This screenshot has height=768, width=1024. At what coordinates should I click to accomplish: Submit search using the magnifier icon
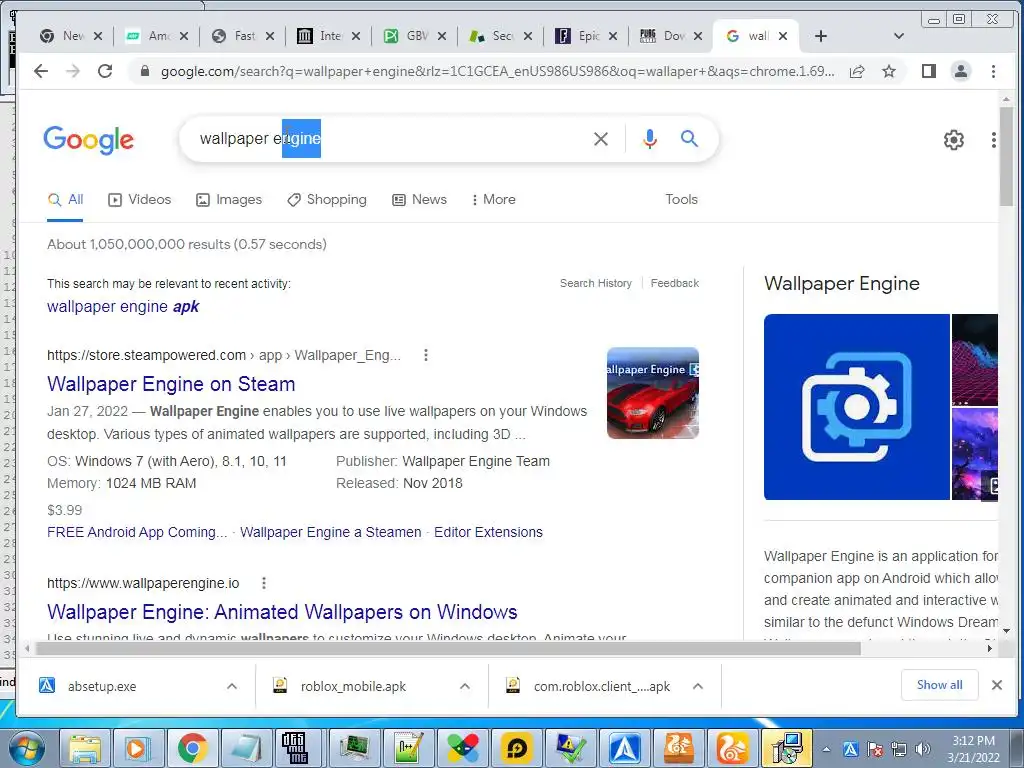[x=690, y=138]
